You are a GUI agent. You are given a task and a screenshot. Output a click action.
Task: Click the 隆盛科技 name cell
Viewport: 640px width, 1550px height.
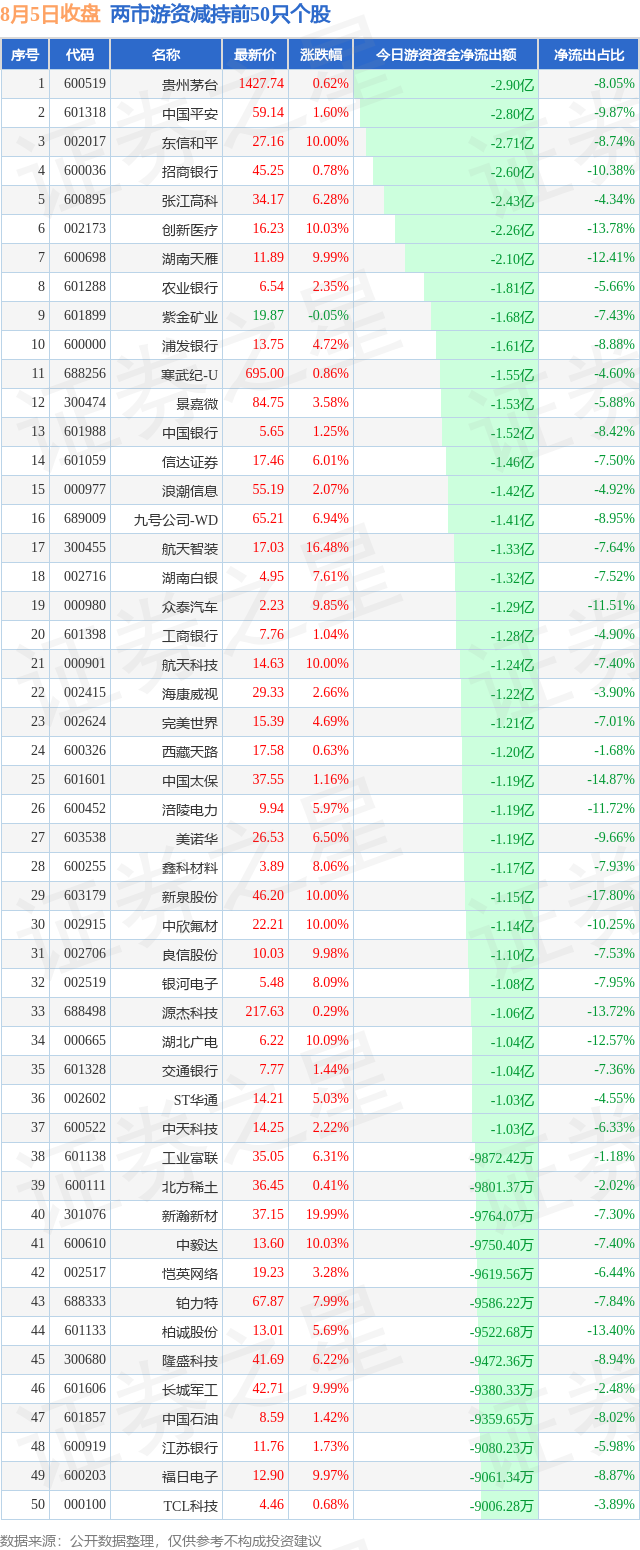pos(190,1360)
